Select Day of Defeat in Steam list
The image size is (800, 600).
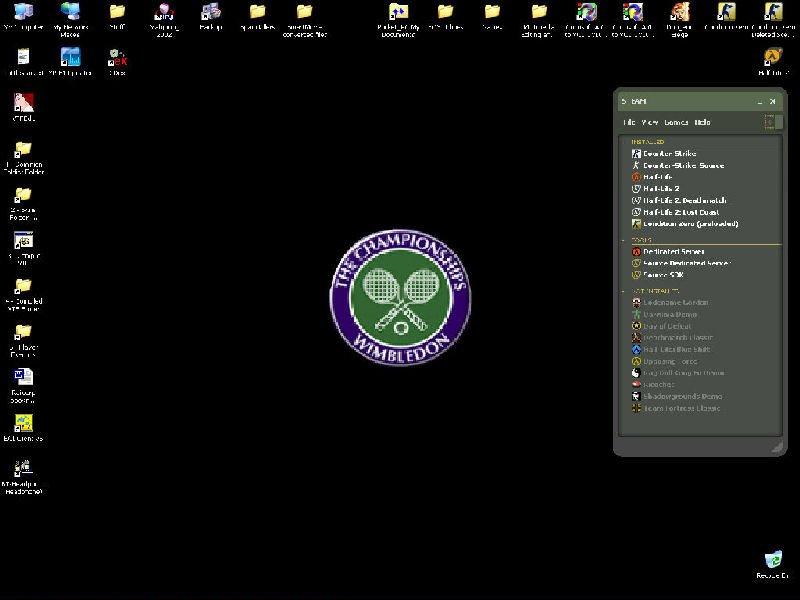[x=667, y=326]
